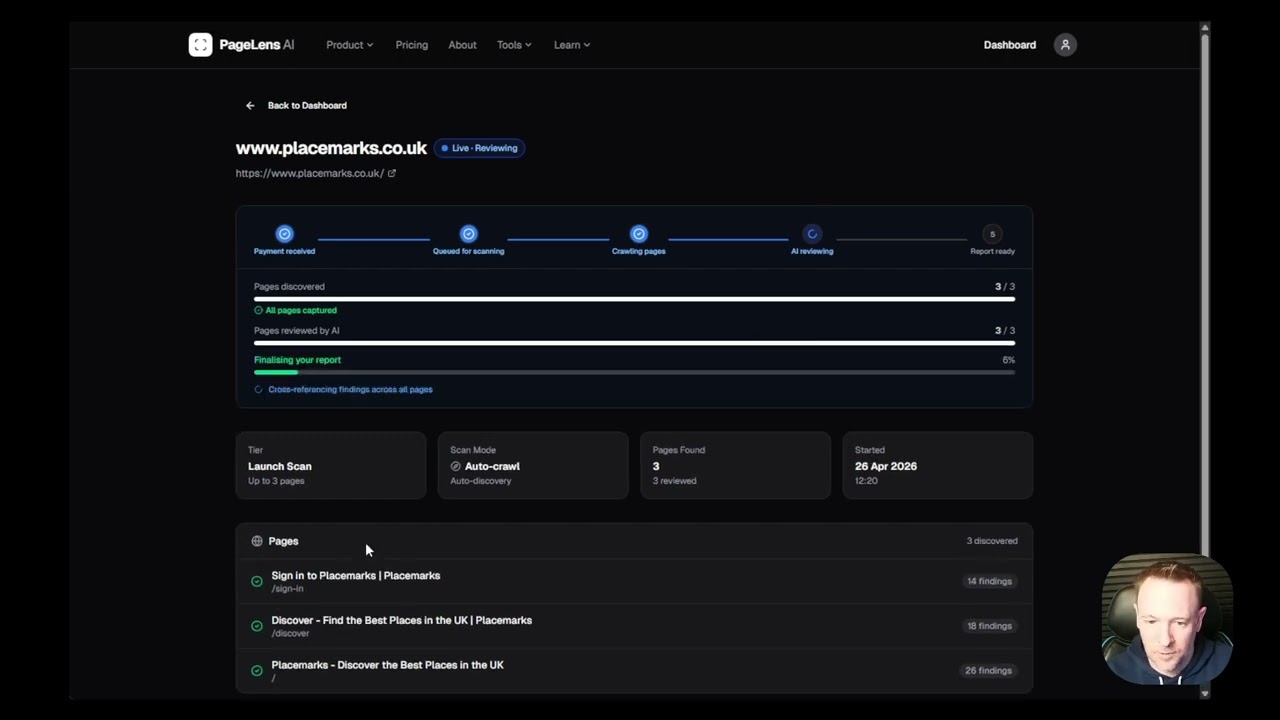Open the About page
This screenshot has width=1280, height=720.
pos(462,45)
